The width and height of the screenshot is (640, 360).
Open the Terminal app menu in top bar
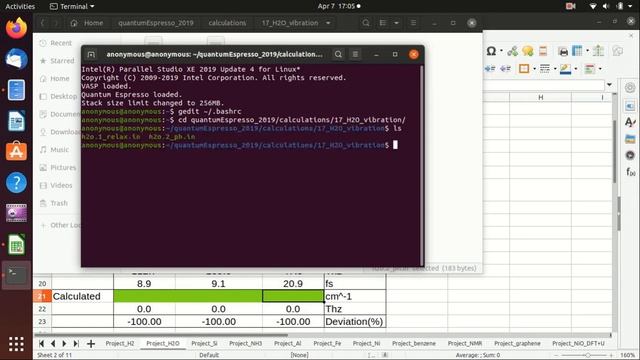pos(72,6)
